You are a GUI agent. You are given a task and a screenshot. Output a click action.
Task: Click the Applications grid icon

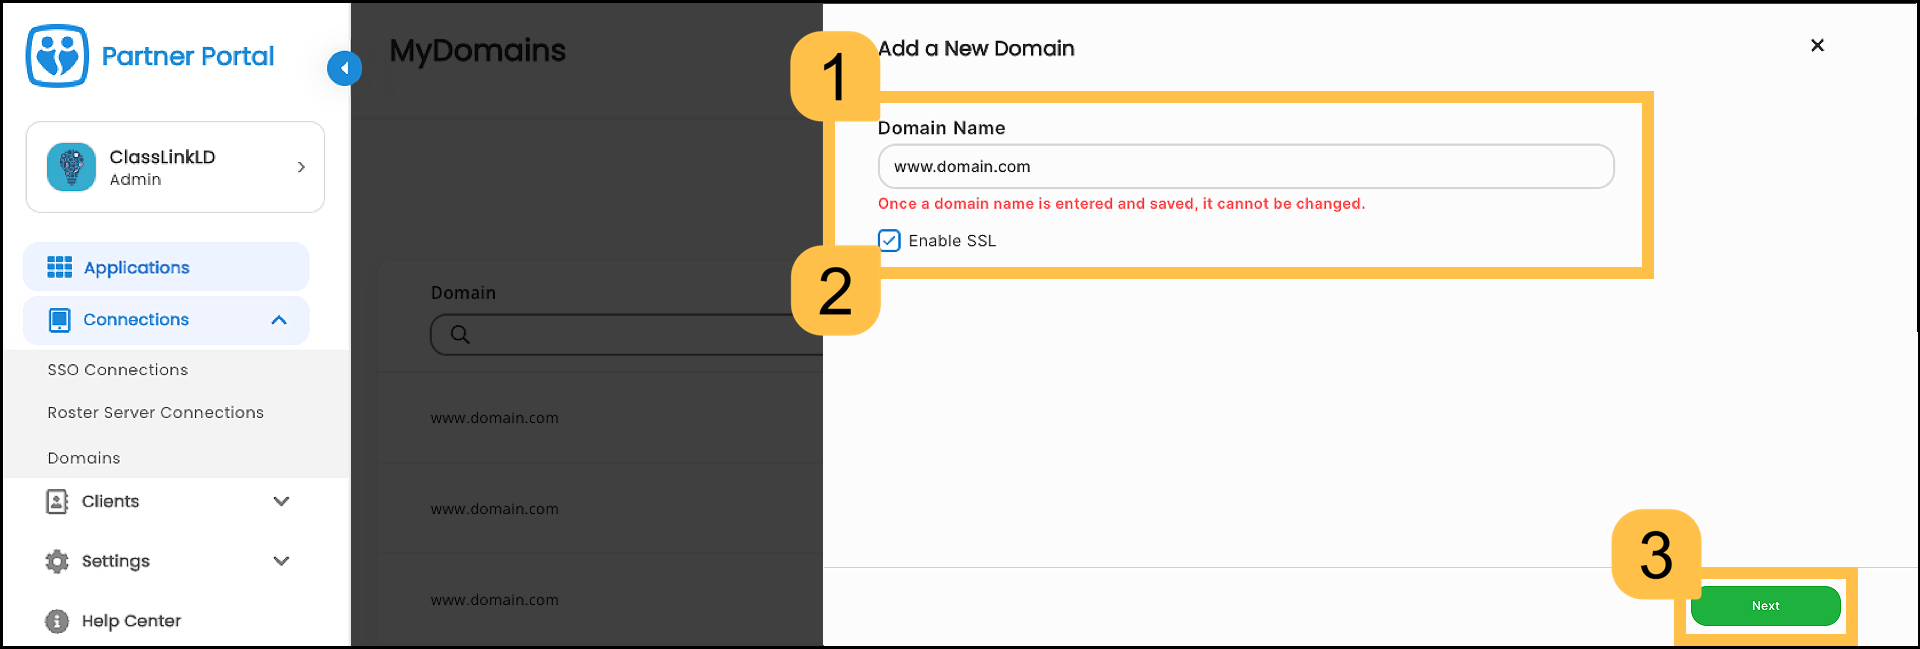[x=60, y=267]
